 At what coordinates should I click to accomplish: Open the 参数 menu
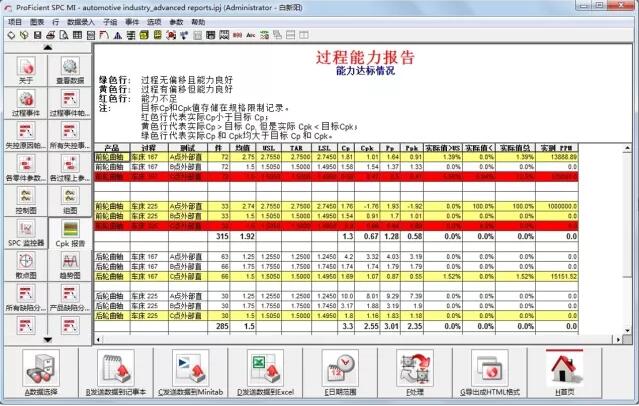click(176, 22)
